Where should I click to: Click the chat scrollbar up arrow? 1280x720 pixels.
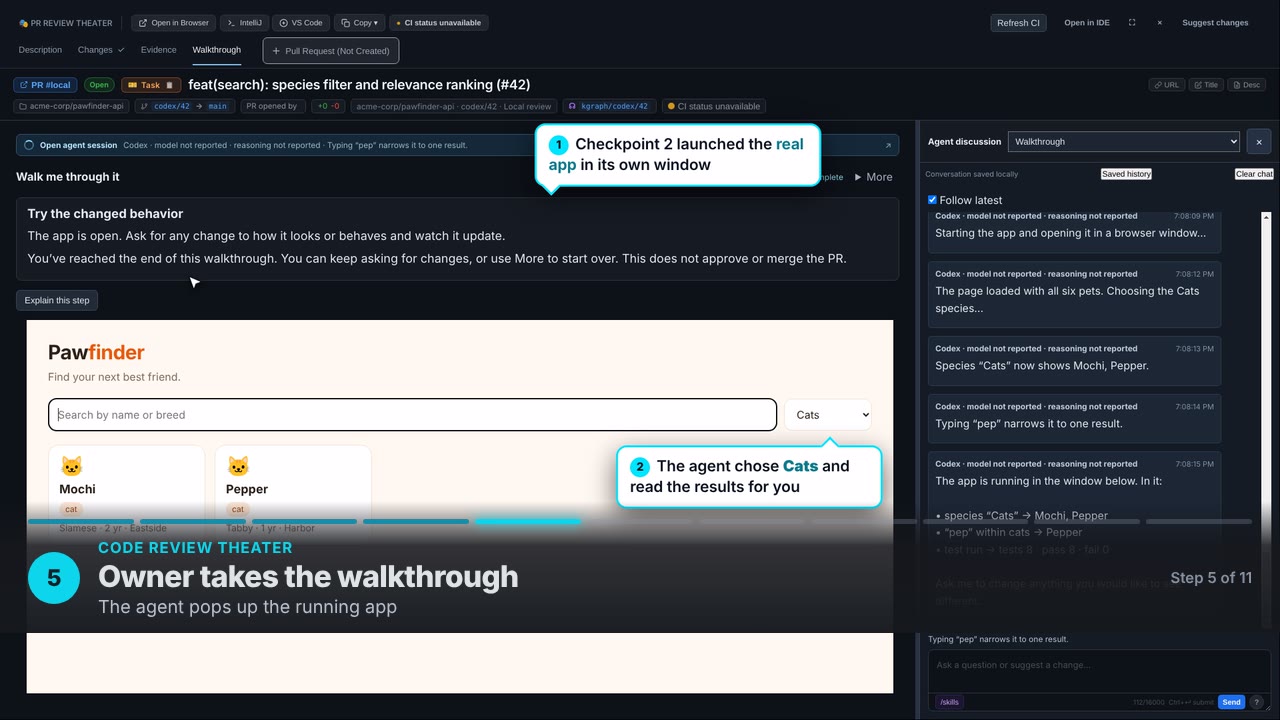tap(1266, 217)
